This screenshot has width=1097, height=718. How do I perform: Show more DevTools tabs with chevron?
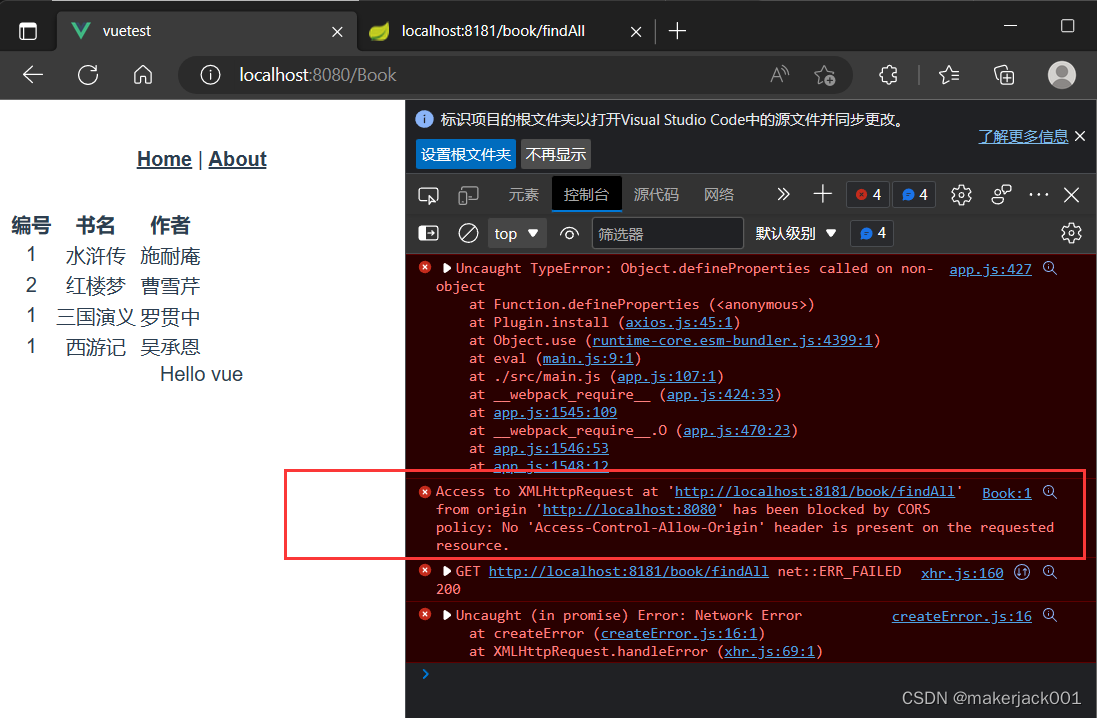(x=783, y=195)
